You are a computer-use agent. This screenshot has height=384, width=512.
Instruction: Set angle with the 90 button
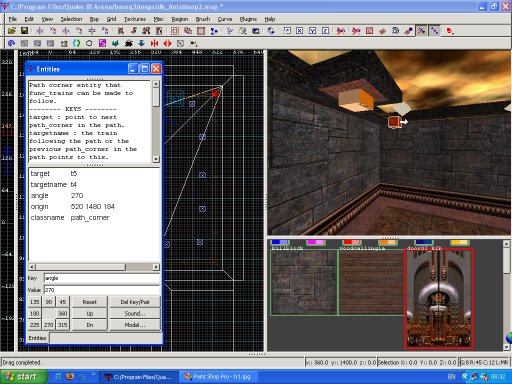(x=49, y=302)
